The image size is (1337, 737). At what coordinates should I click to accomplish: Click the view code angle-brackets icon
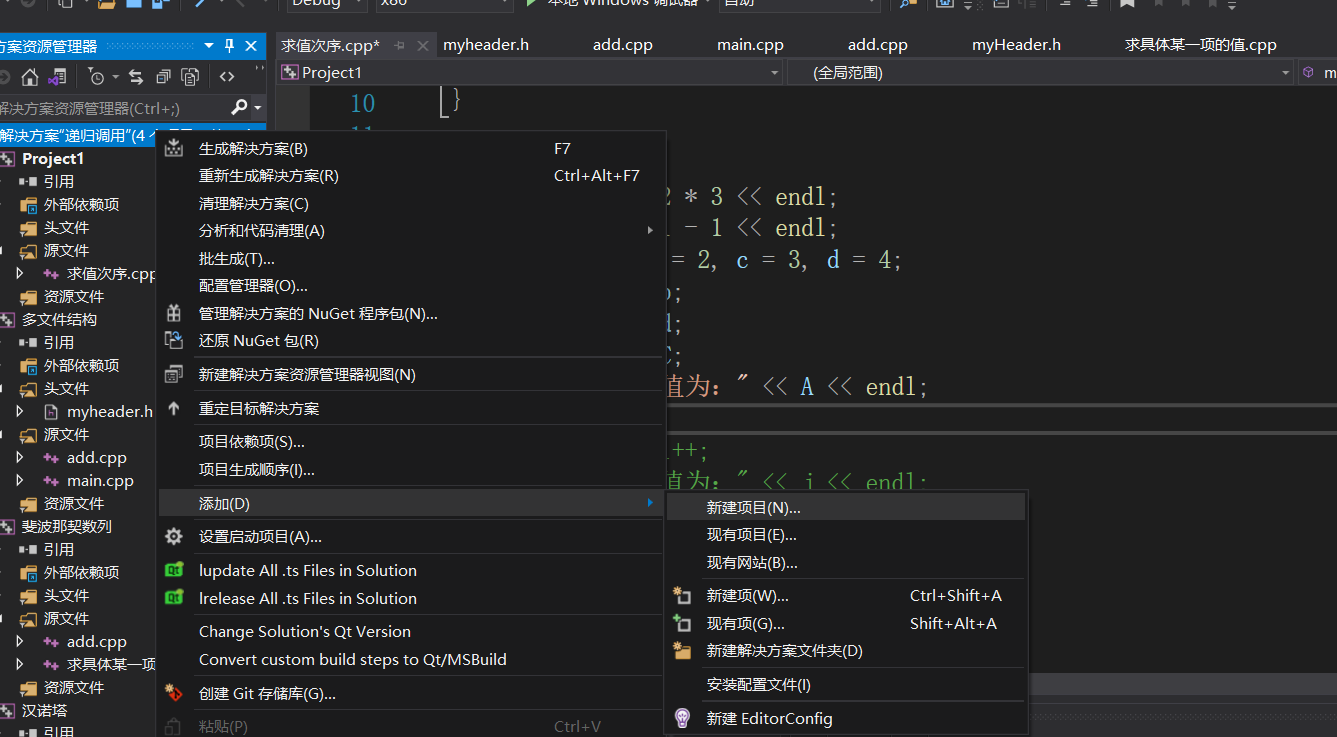227,77
